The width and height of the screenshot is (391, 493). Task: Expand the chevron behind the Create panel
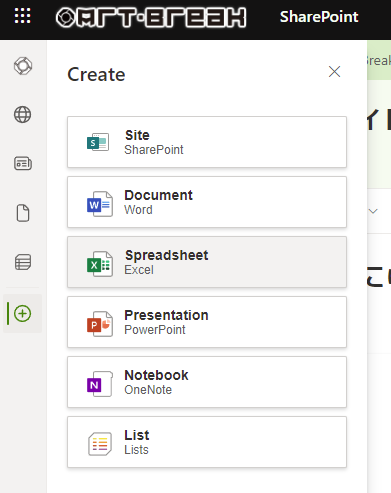(373, 211)
